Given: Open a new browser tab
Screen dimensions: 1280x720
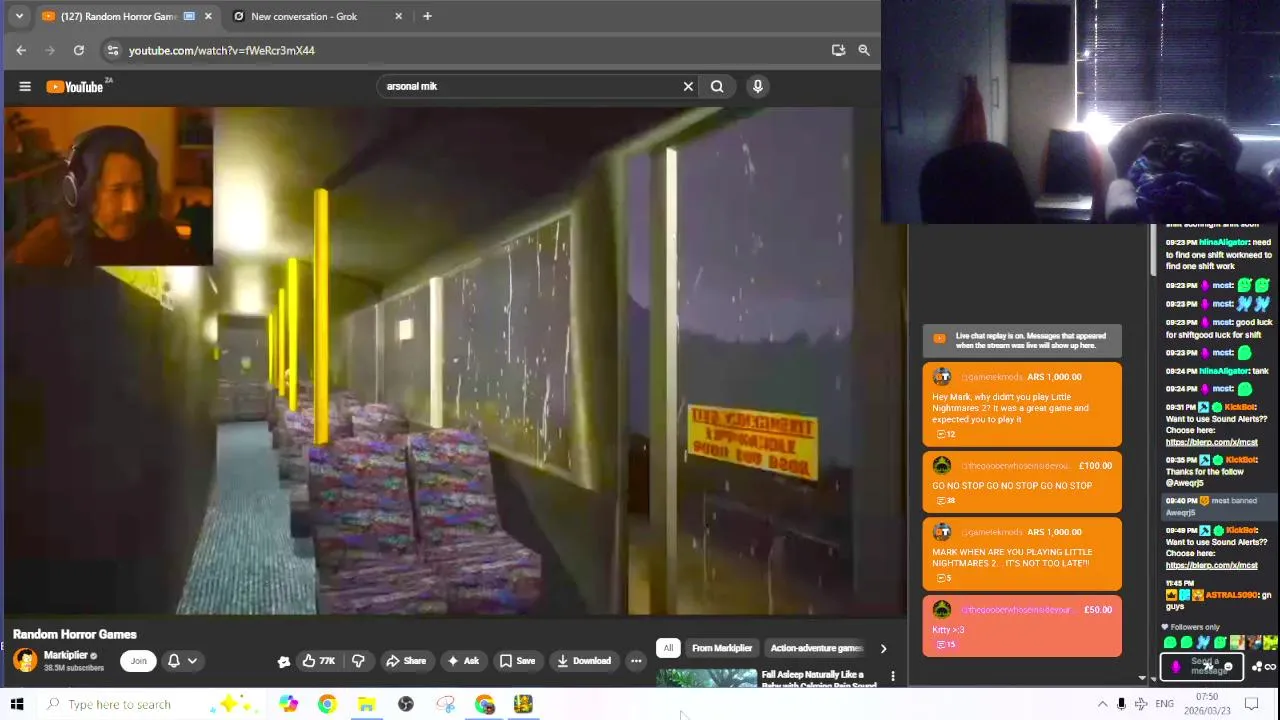Looking at the screenshot, I should (x=427, y=16).
